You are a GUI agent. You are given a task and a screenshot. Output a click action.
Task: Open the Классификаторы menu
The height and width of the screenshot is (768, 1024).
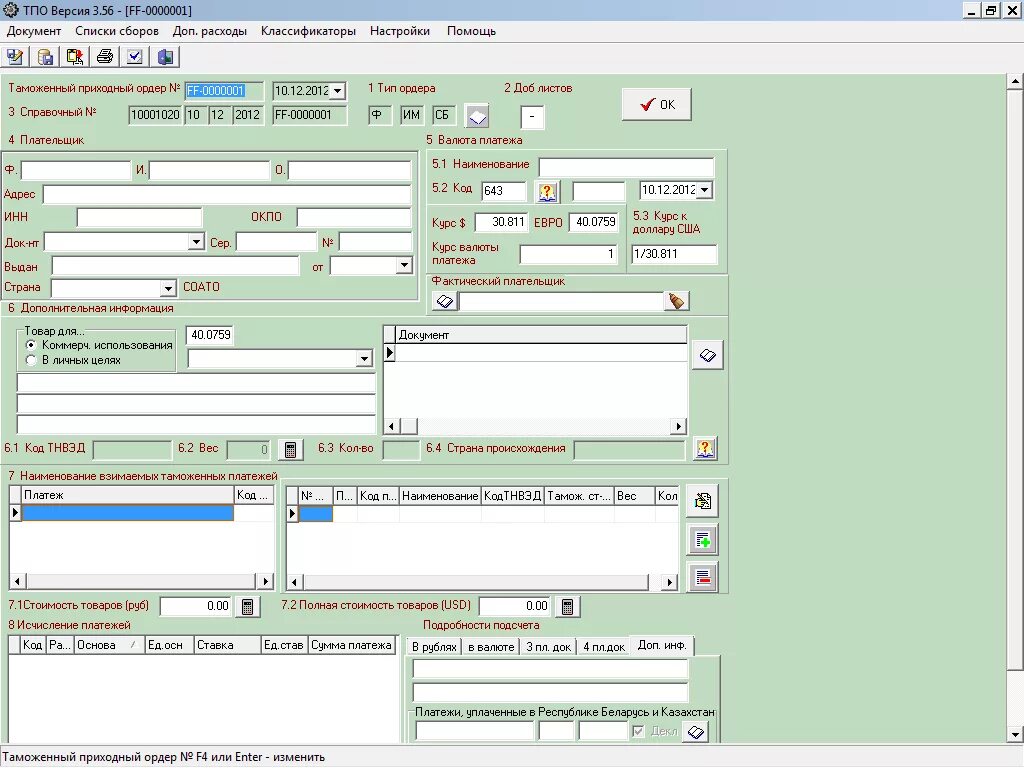(x=308, y=31)
